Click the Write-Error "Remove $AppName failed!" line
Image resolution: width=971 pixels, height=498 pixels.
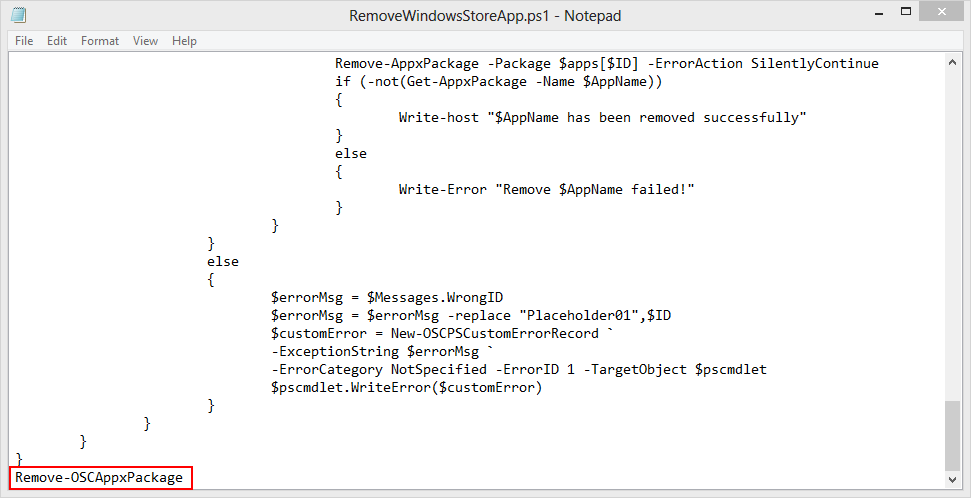coord(546,190)
